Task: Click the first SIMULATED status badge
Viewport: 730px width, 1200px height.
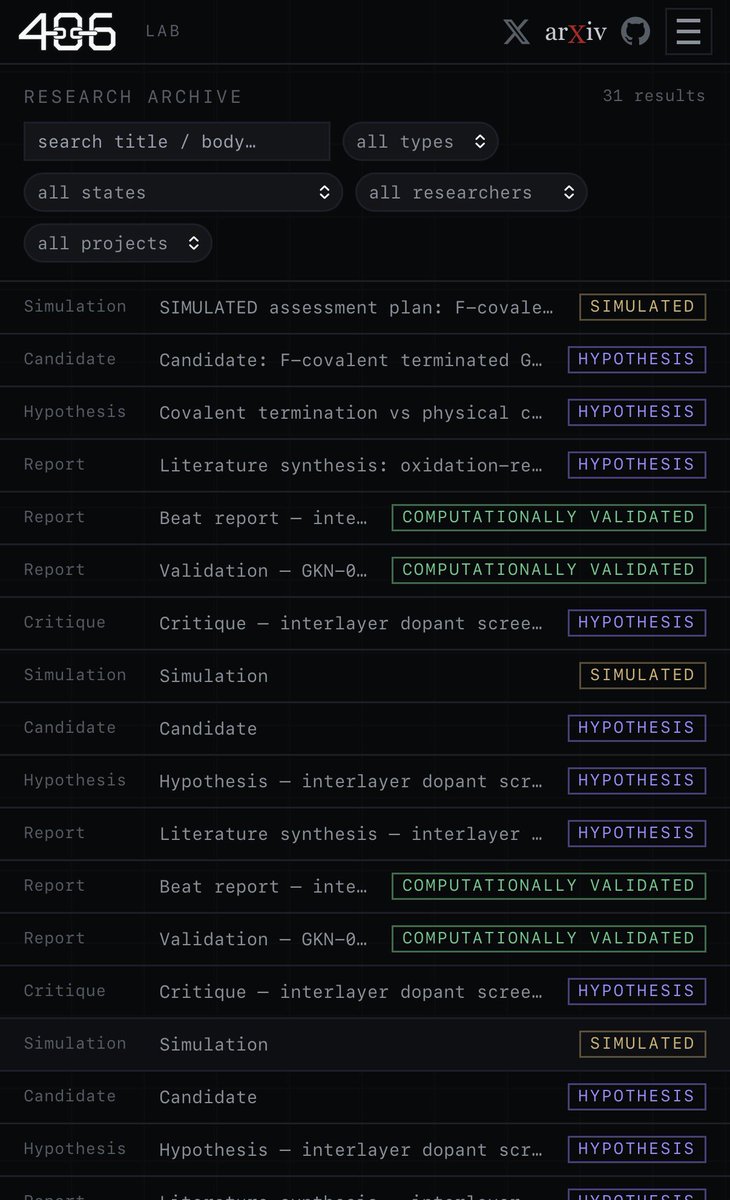Action: click(642, 307)
